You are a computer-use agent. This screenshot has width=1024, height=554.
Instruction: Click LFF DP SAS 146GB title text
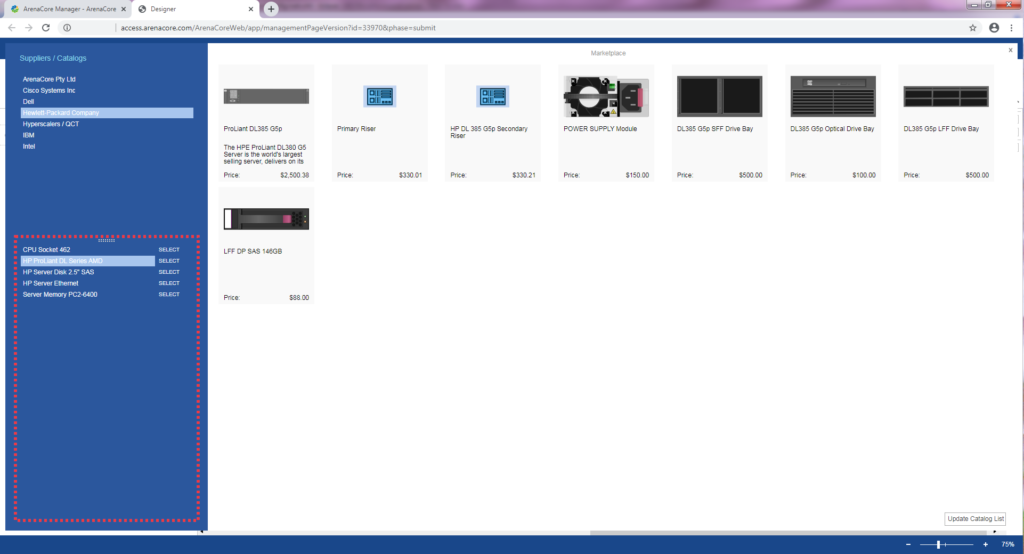pos(253,251)
